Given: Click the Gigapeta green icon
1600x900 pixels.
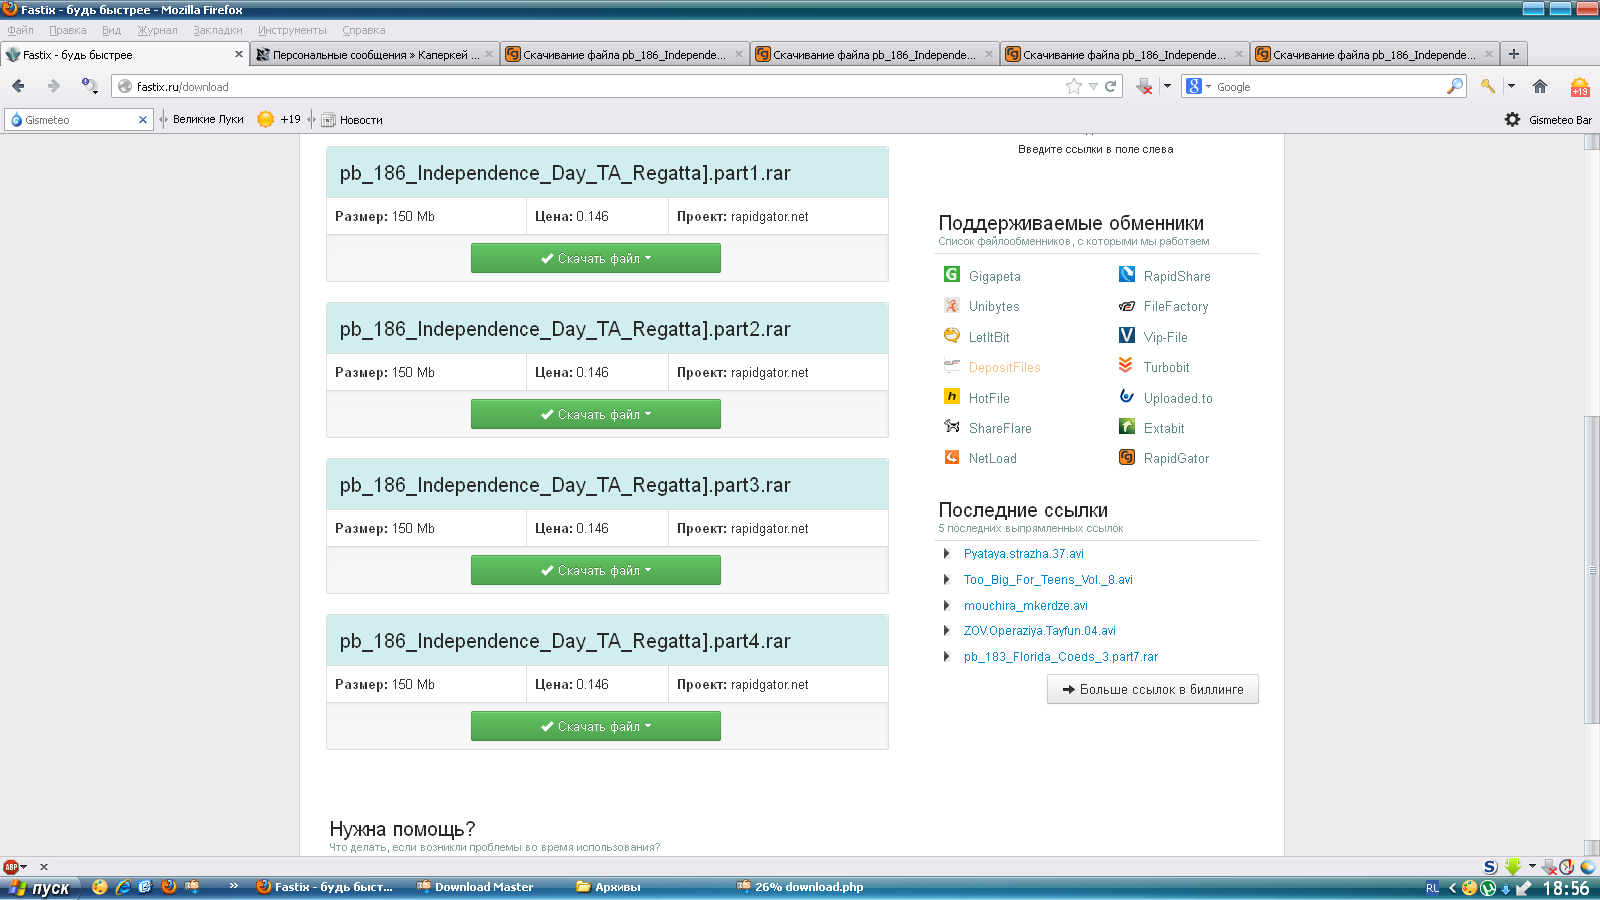Looking at the screenshot, I should (952, 274).
